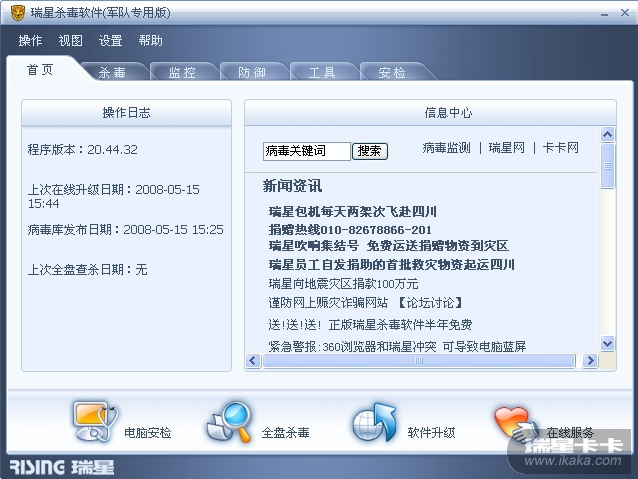
Task: Click the vertical scrollbar thumb in 信息中心
Action: [x=607, y=166]
